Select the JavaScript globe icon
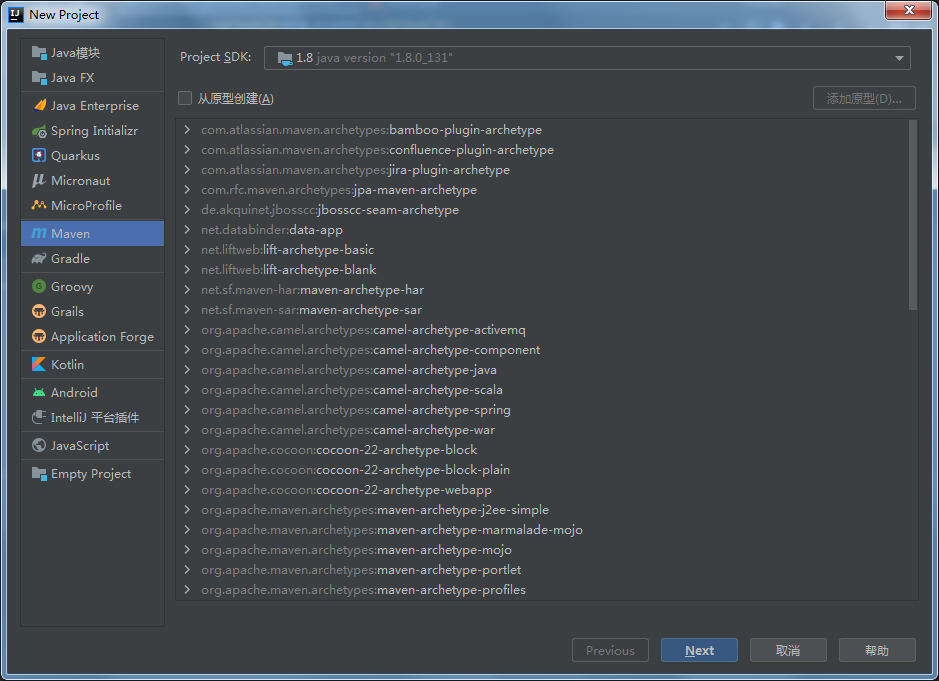Viewport: 939px width, 681px height. pos(39,446)
